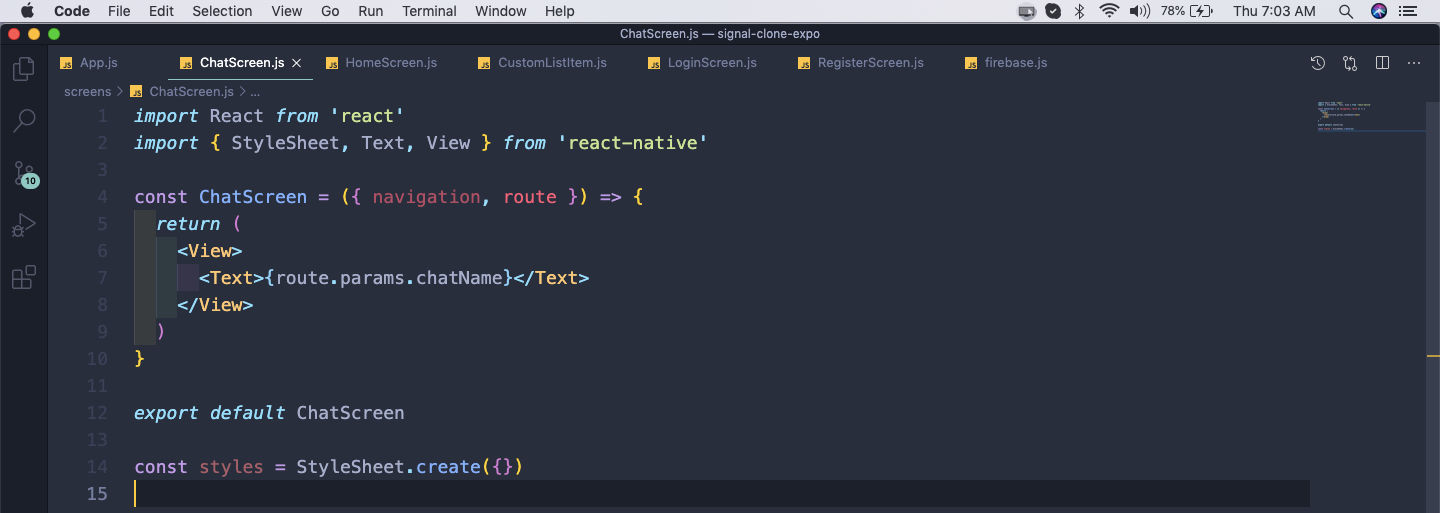This screenshot has width=1440, height=513.
Task: Click the screens breadcrumb folder
Action: click(88, 91)
